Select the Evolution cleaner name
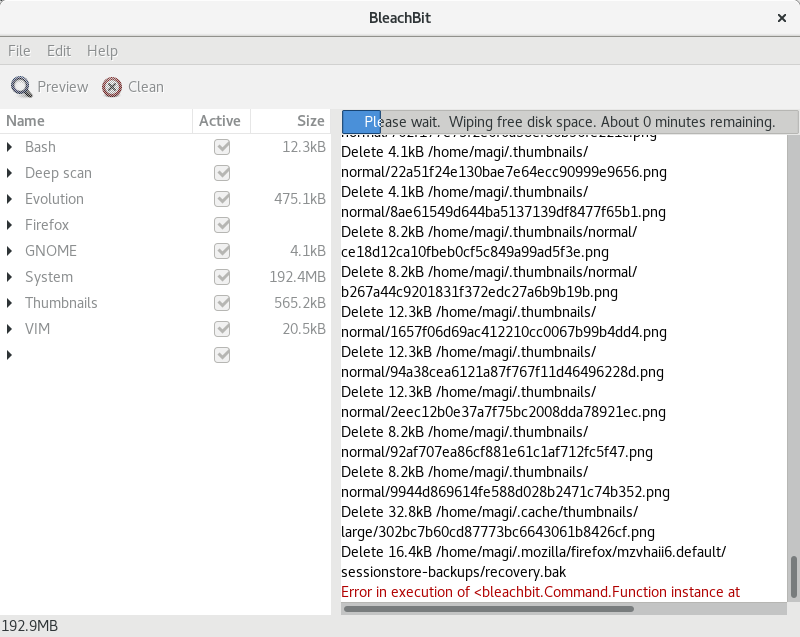This screenshot has width=800, height=637. (54, 199)
